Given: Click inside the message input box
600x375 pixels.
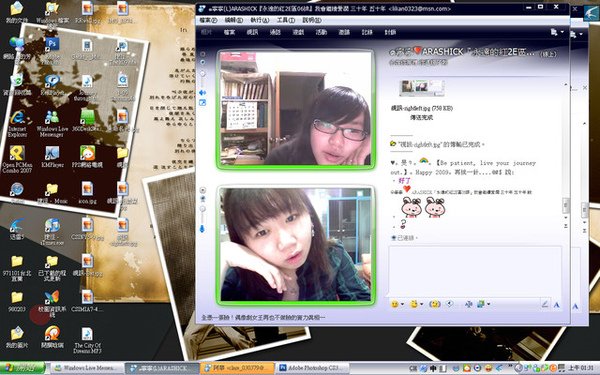Looking at the screenshot, I should [x=475, y=271].
